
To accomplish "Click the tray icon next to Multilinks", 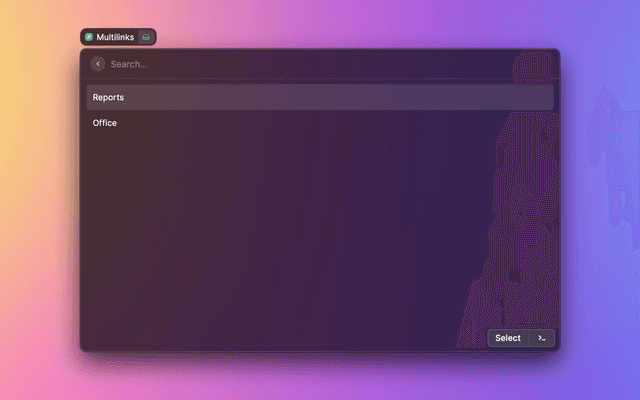I will pos(146,37).
